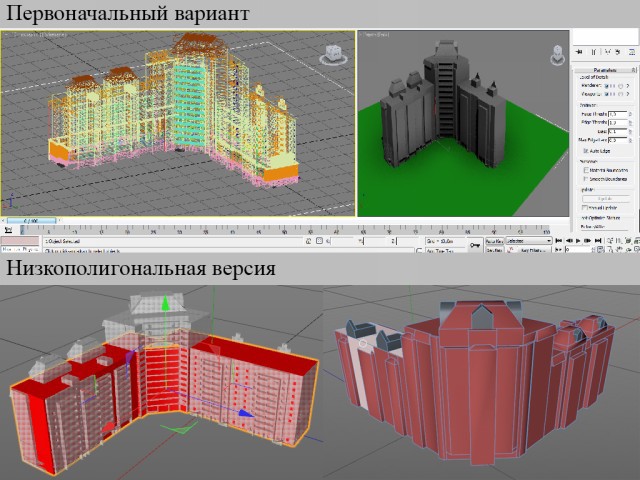Click frame 50 on the track bar
This screenshot has width=640, height=480.
coord(284,231)
